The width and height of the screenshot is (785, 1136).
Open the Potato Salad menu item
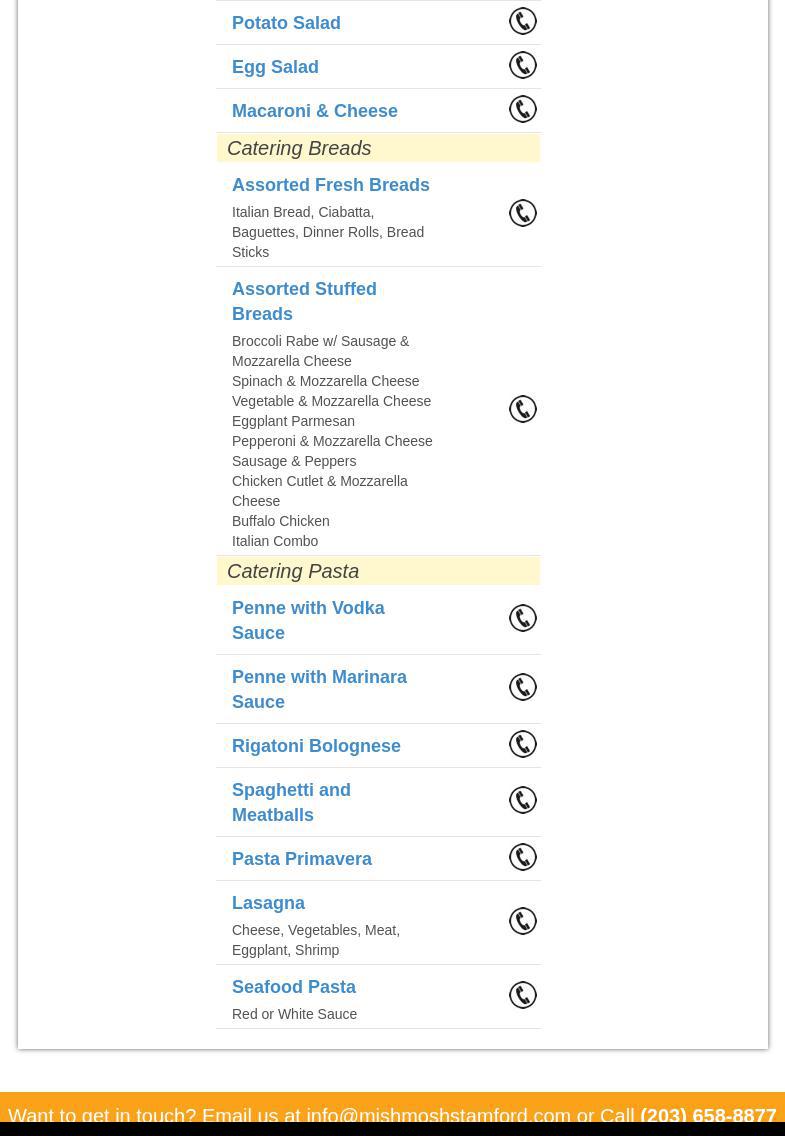tap(286, 23)
